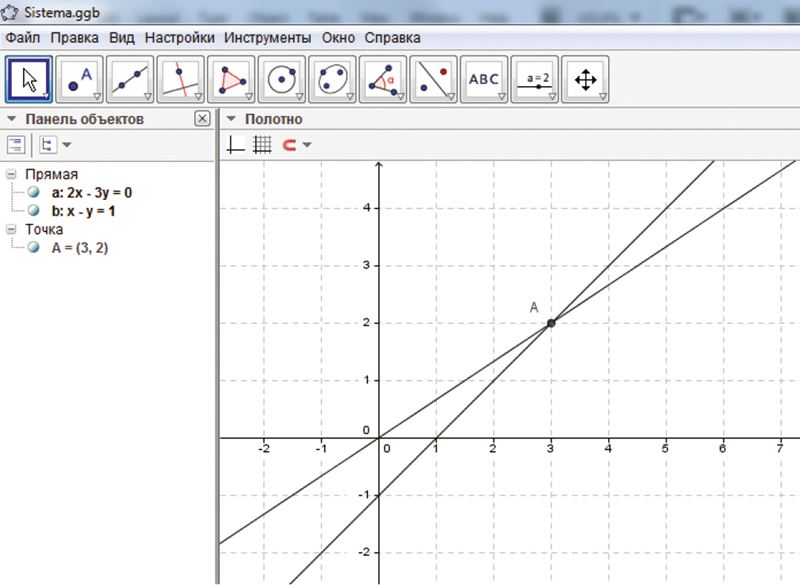Open the point capturing dropdown arrow

[307, 145]
